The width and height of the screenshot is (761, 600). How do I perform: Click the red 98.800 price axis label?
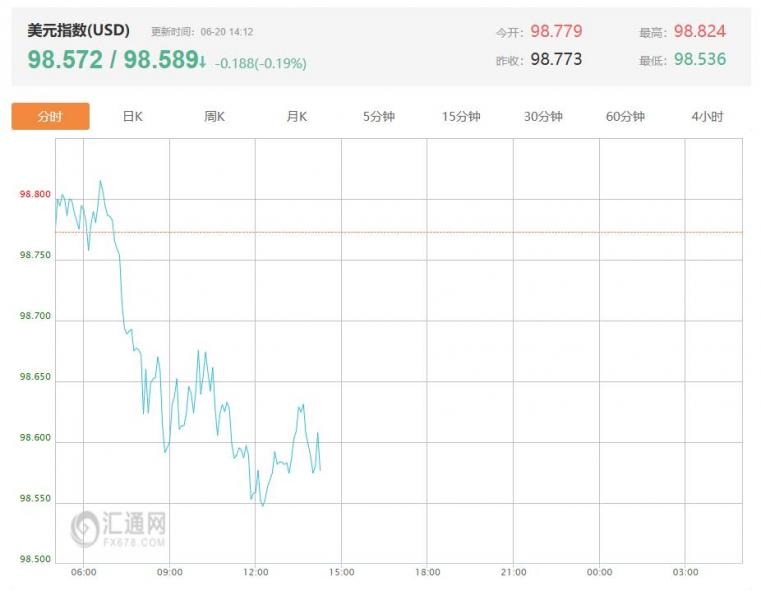tap(34, 194)
